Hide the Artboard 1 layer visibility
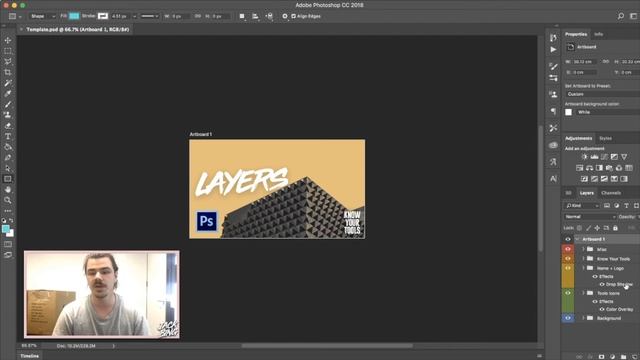Image resolution: width=640 pixels, height=360 pixels. (x=568, y=239)
